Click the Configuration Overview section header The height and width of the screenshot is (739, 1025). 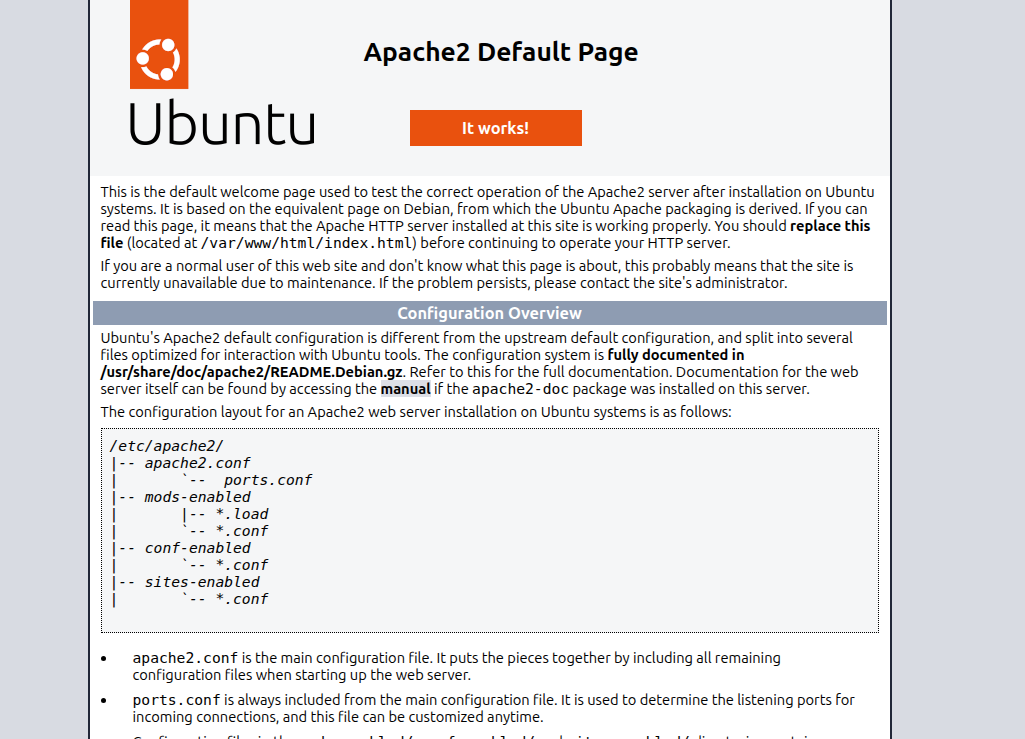(x=489, y=312)
